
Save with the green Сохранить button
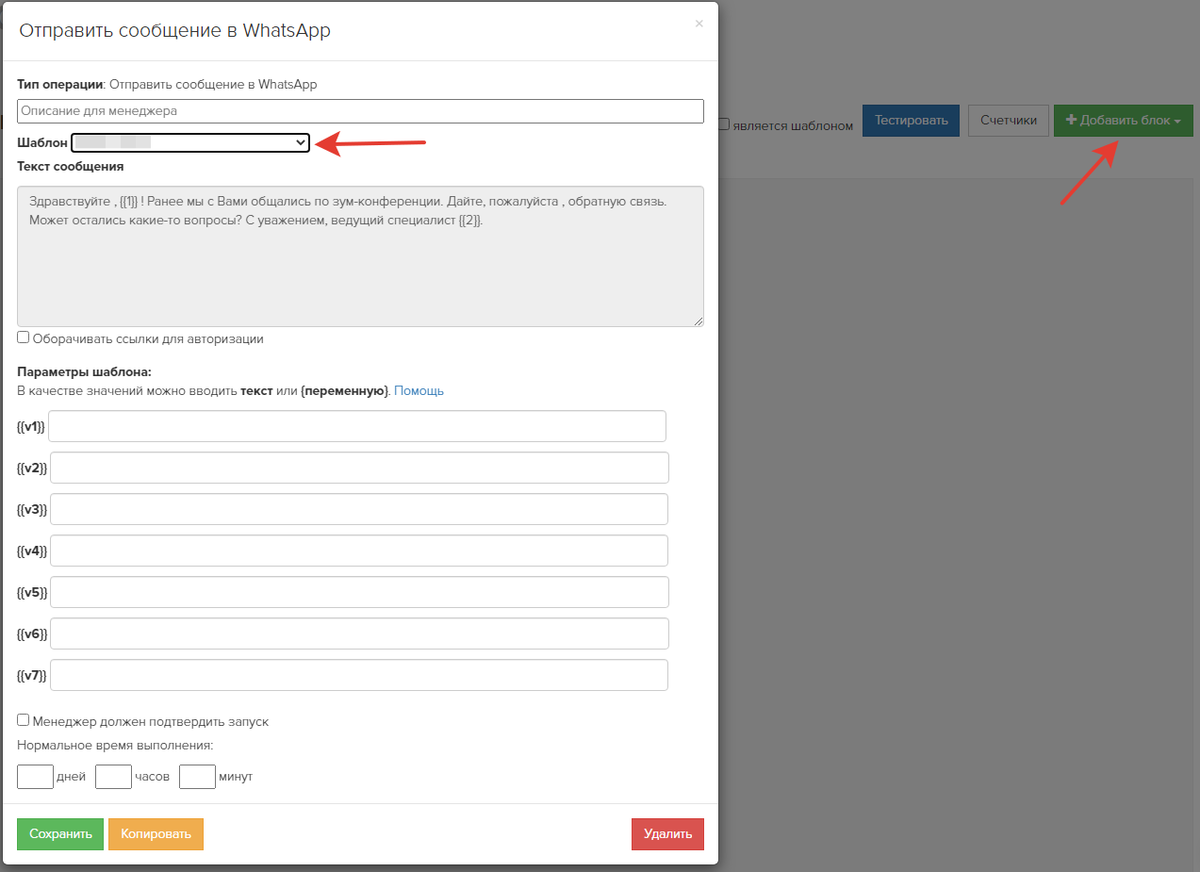point(60,834)
